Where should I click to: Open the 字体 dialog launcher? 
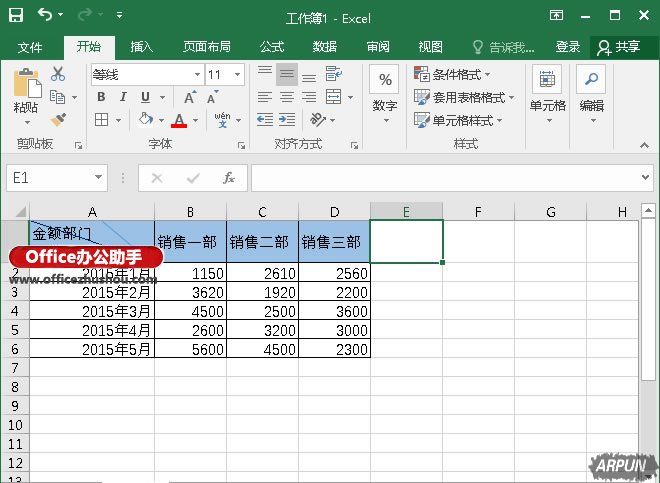pos(241,145)
